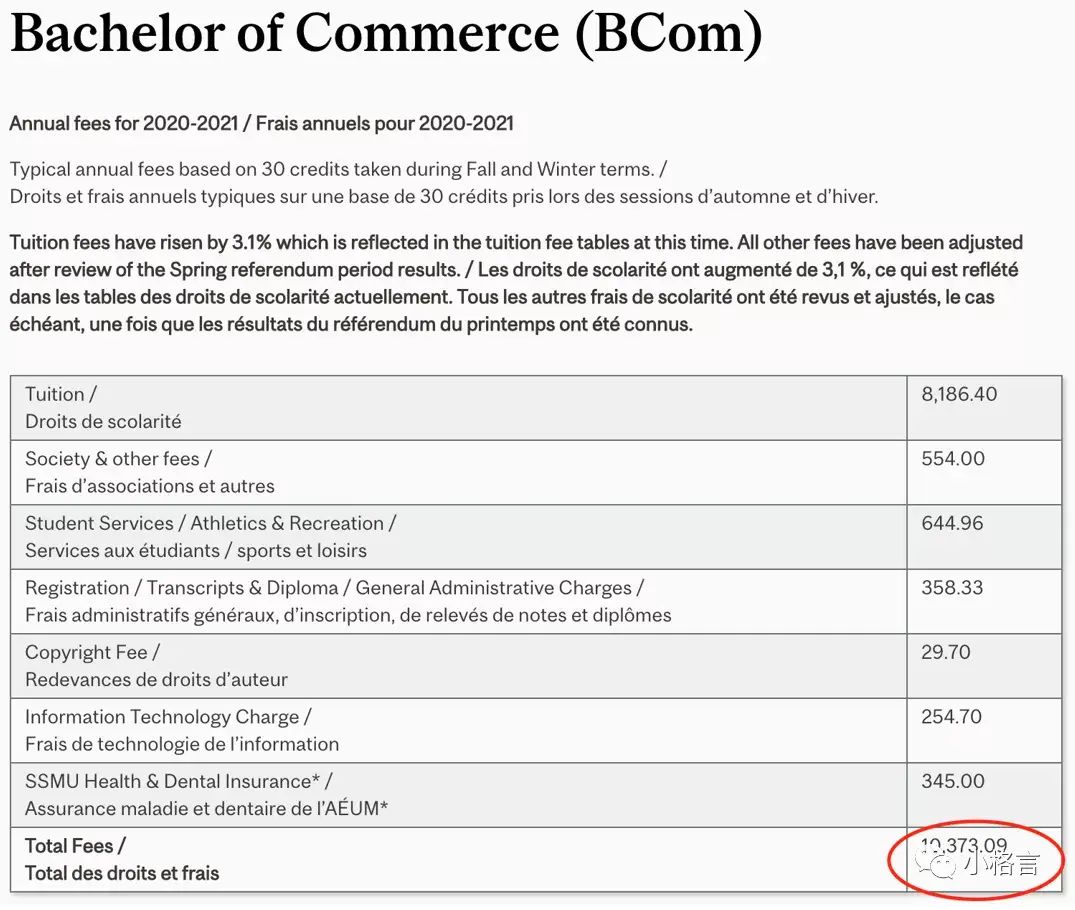Click the 29.70 copyright fee amount
This screenshot has height=910, width=1075.
[x=946, y=653]
